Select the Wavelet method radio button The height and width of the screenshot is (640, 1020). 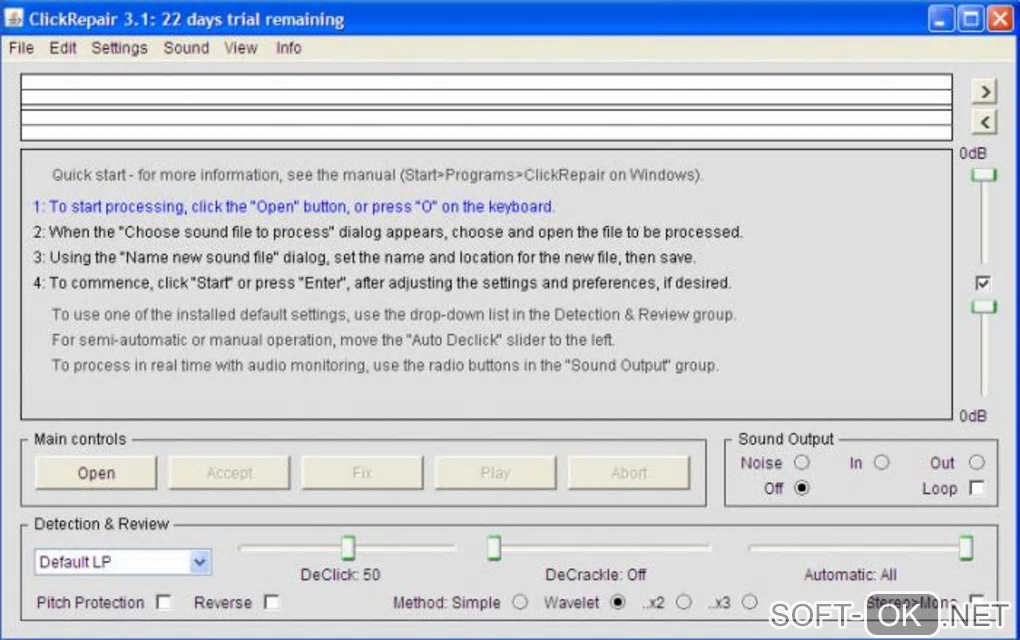click(617, 602)
